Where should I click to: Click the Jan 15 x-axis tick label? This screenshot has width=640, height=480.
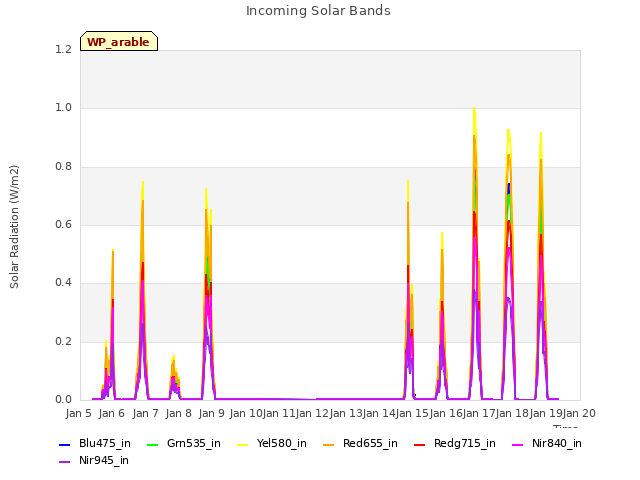click(412, 413)
